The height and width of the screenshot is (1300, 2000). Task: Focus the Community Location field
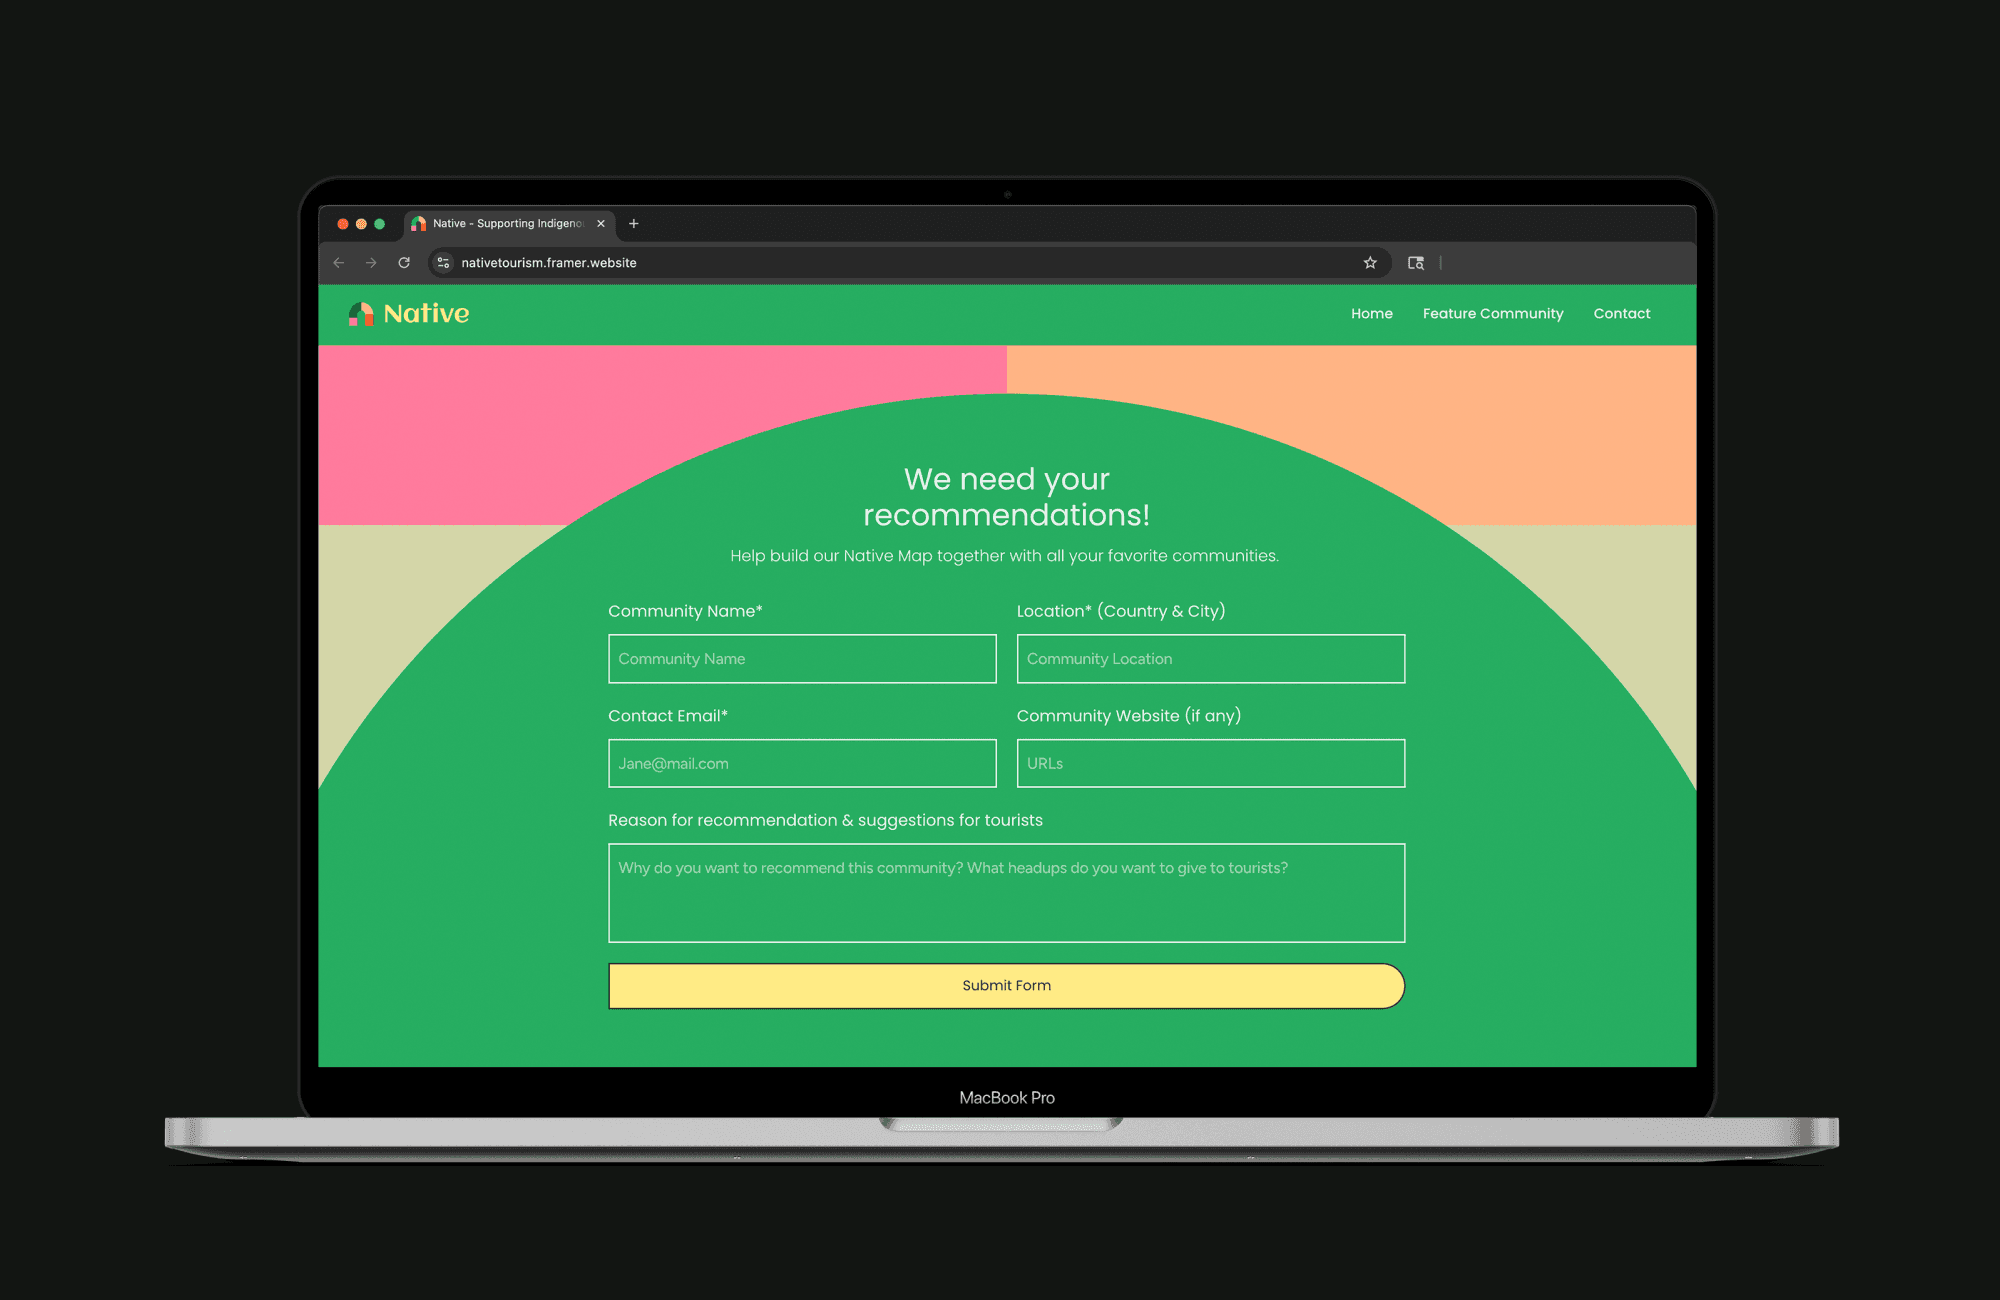click(x=1210, y=659)
